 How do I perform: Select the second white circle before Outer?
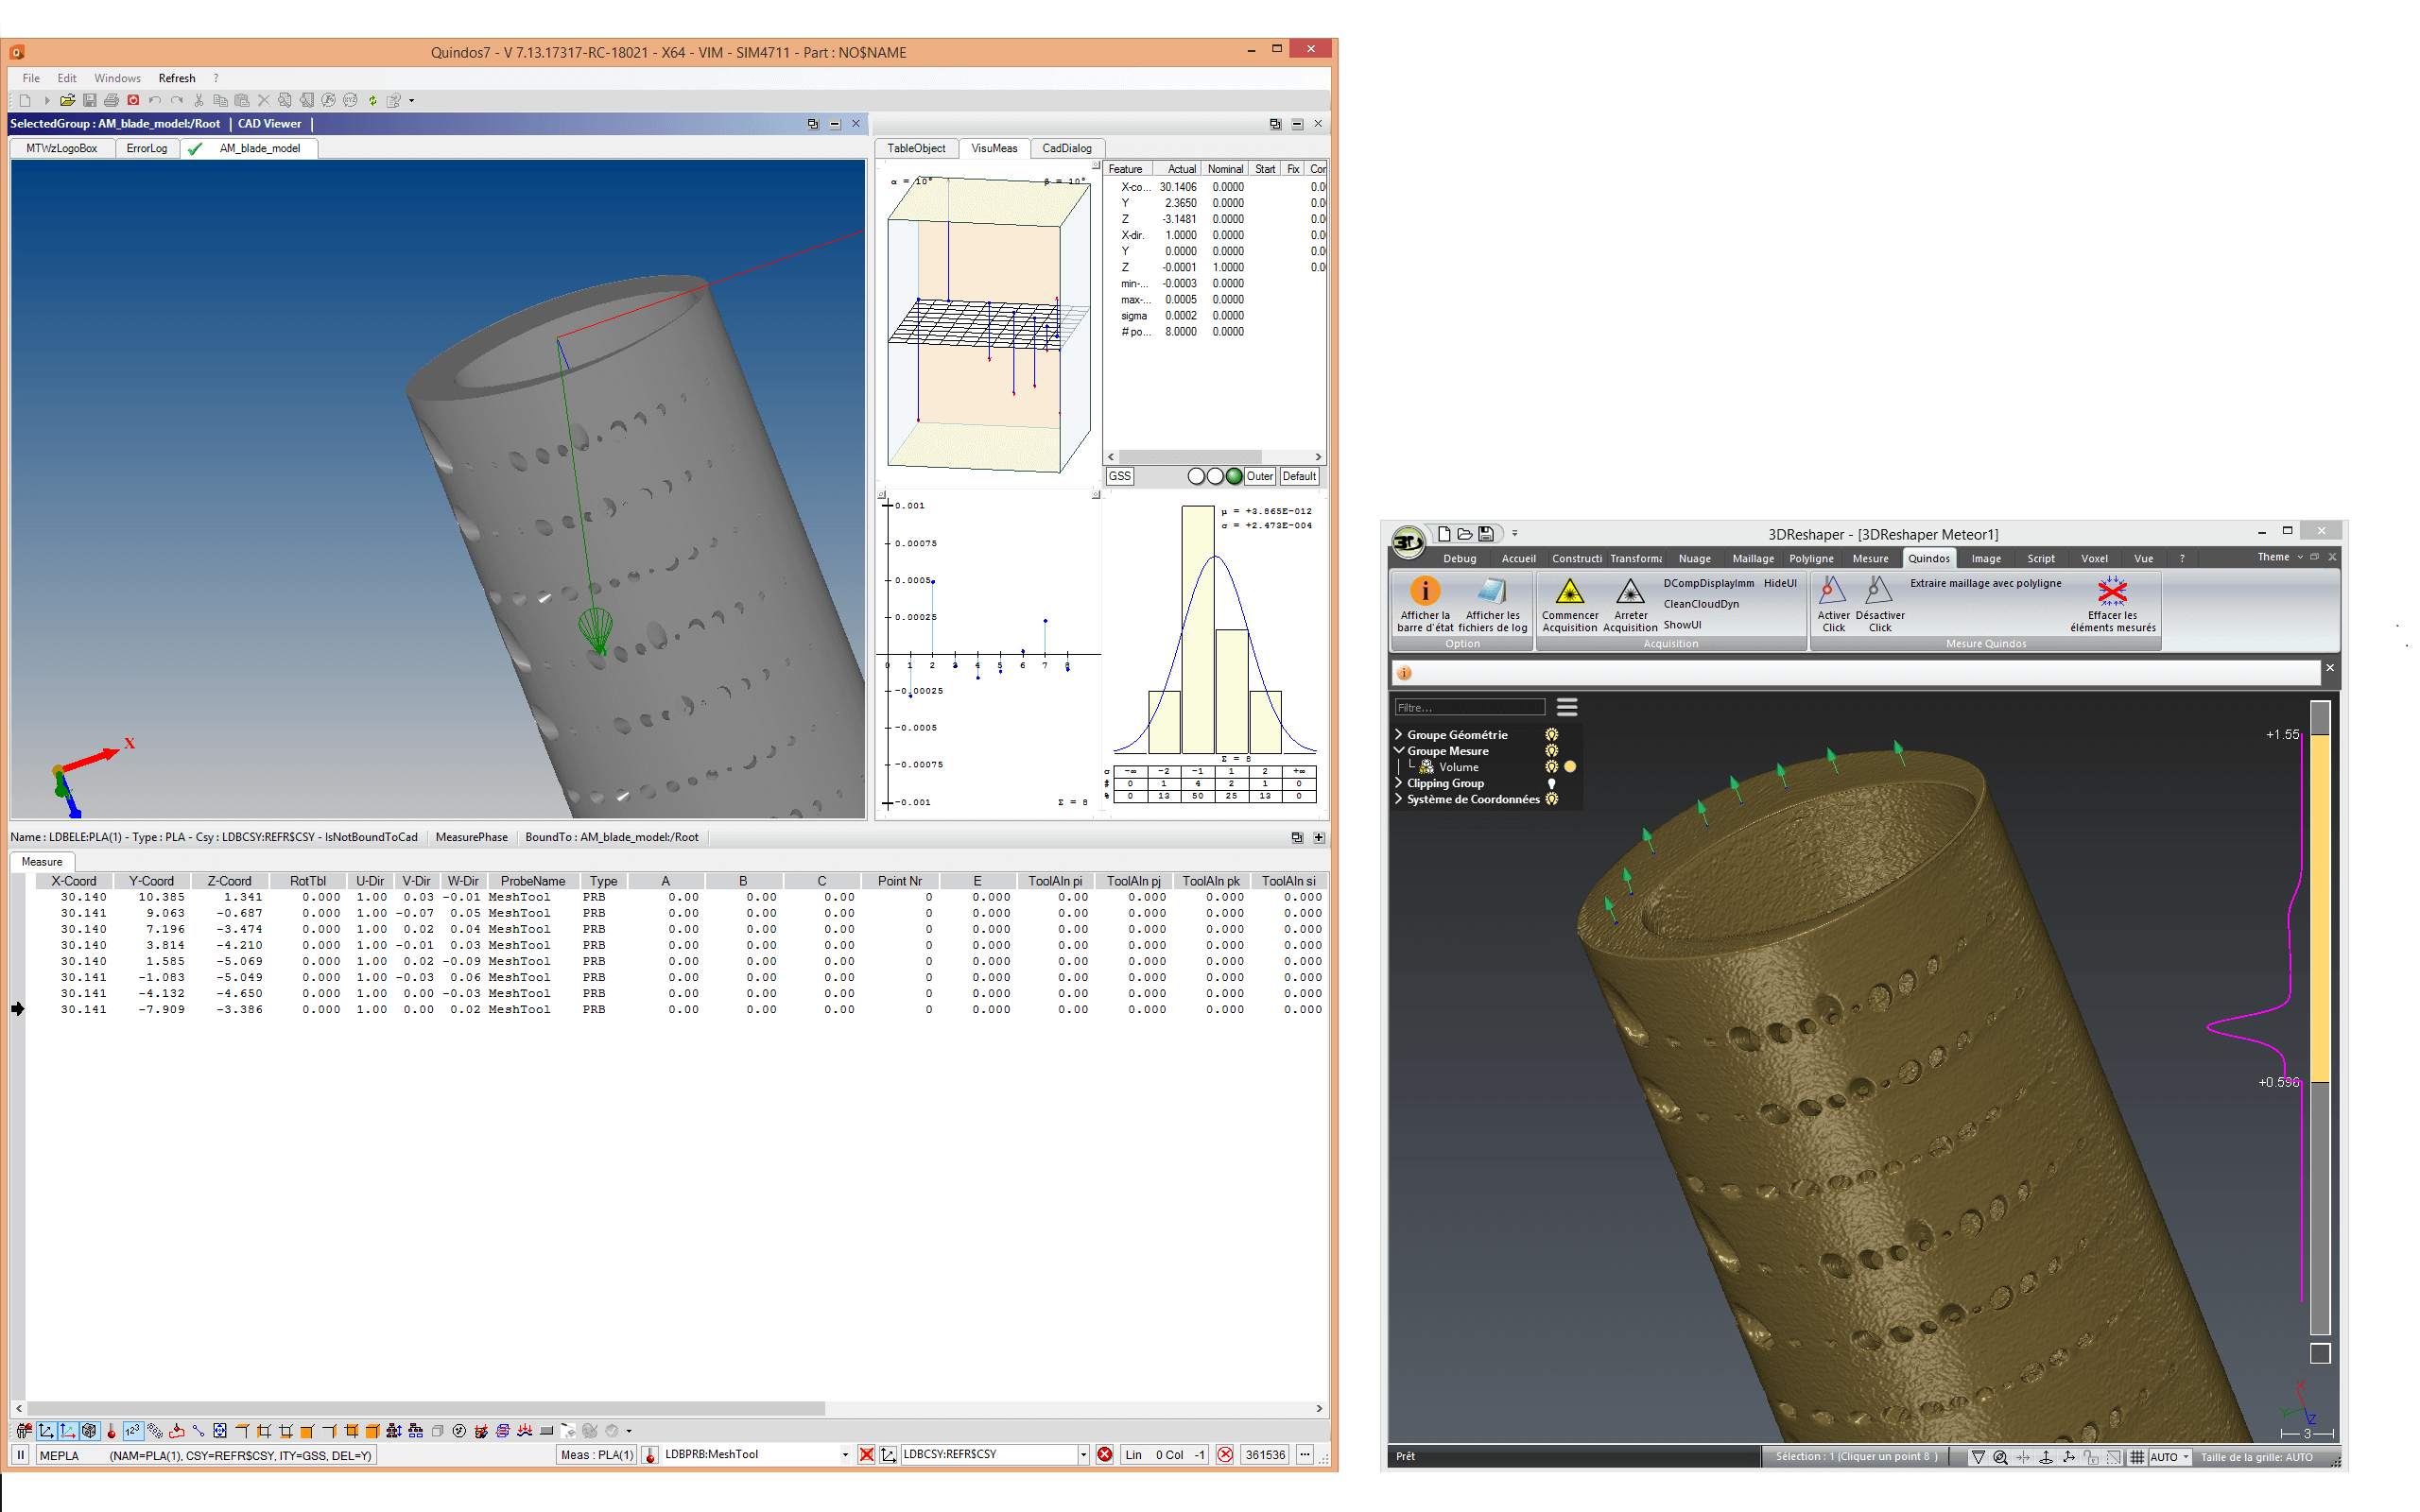[x=1214, y=477]
